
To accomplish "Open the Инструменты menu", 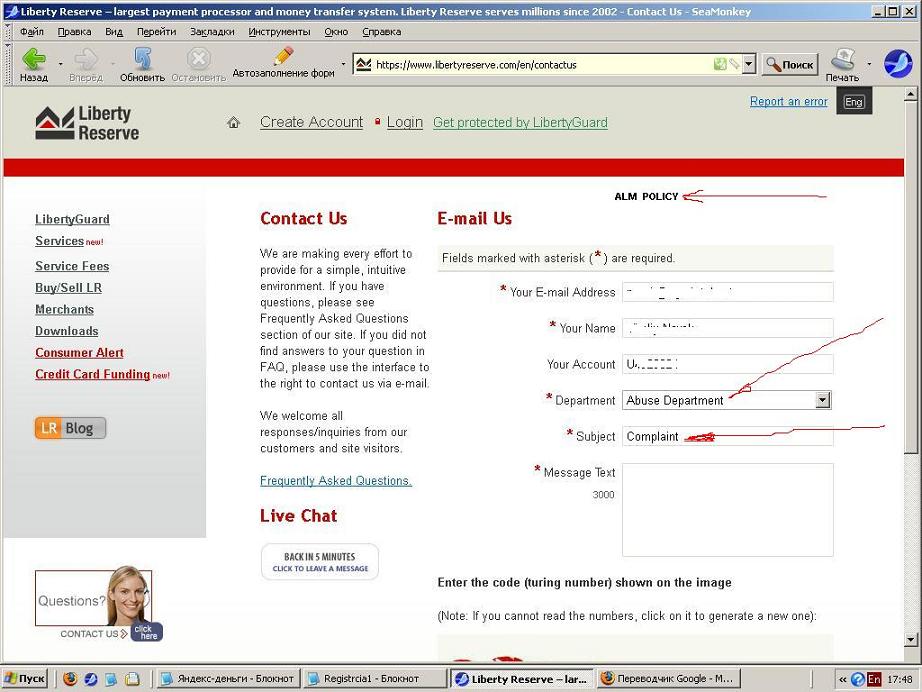I will (x=279, y=32).
